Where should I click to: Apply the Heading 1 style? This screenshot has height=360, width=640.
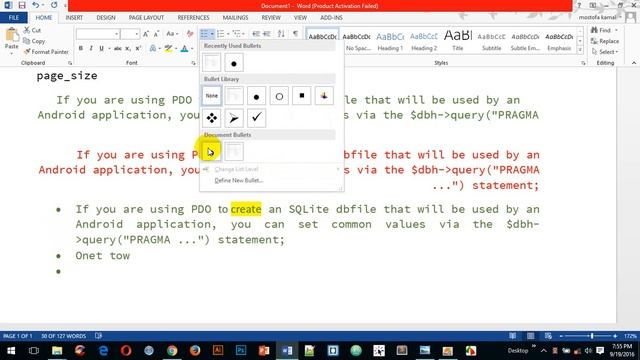click(x=390, y=41)
